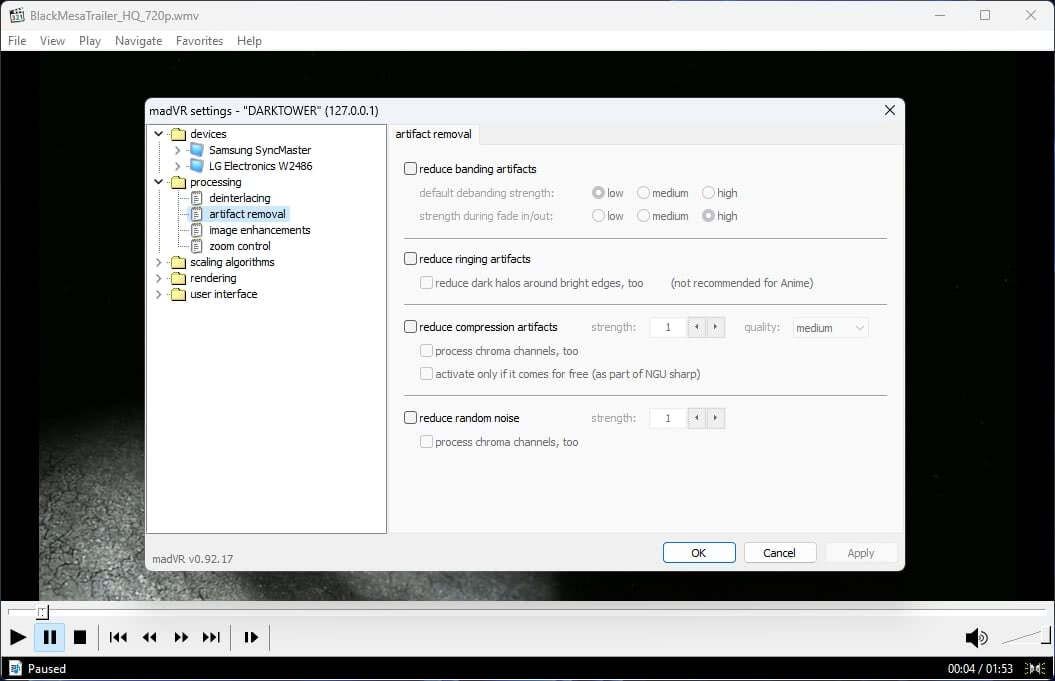Viewport: 1055px width, 681px height.
Task: Click the frame step icon
Action: click(251, 637)
